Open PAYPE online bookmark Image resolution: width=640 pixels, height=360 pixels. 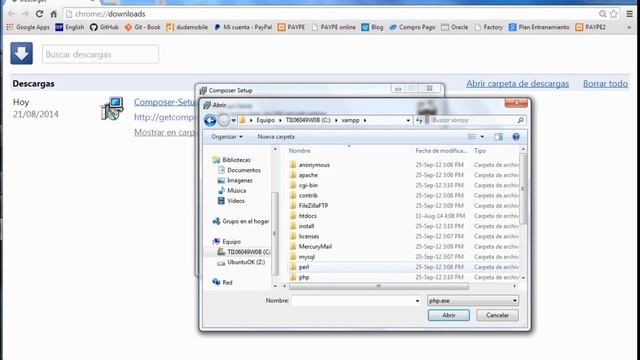[x=333, y=27]
